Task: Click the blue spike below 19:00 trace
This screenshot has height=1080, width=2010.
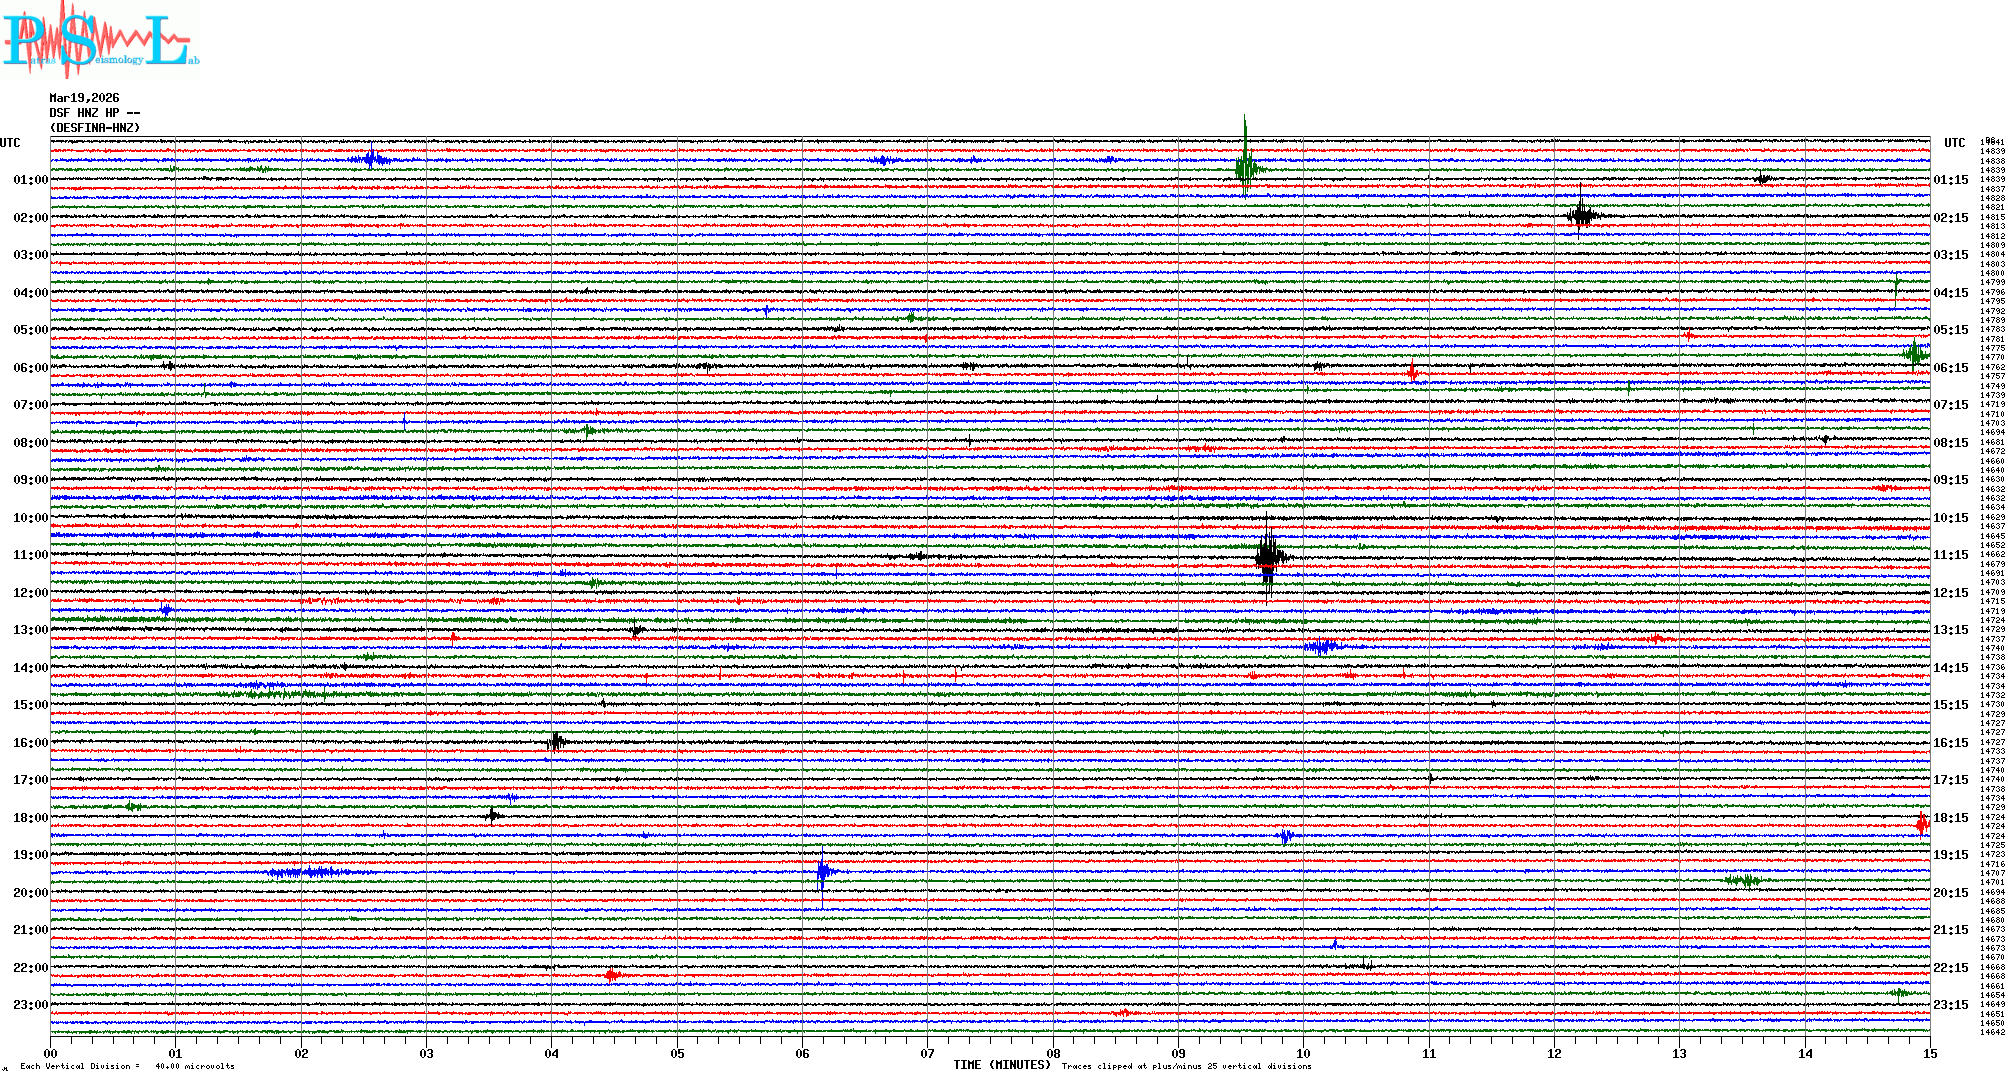Action: (822, 872)
